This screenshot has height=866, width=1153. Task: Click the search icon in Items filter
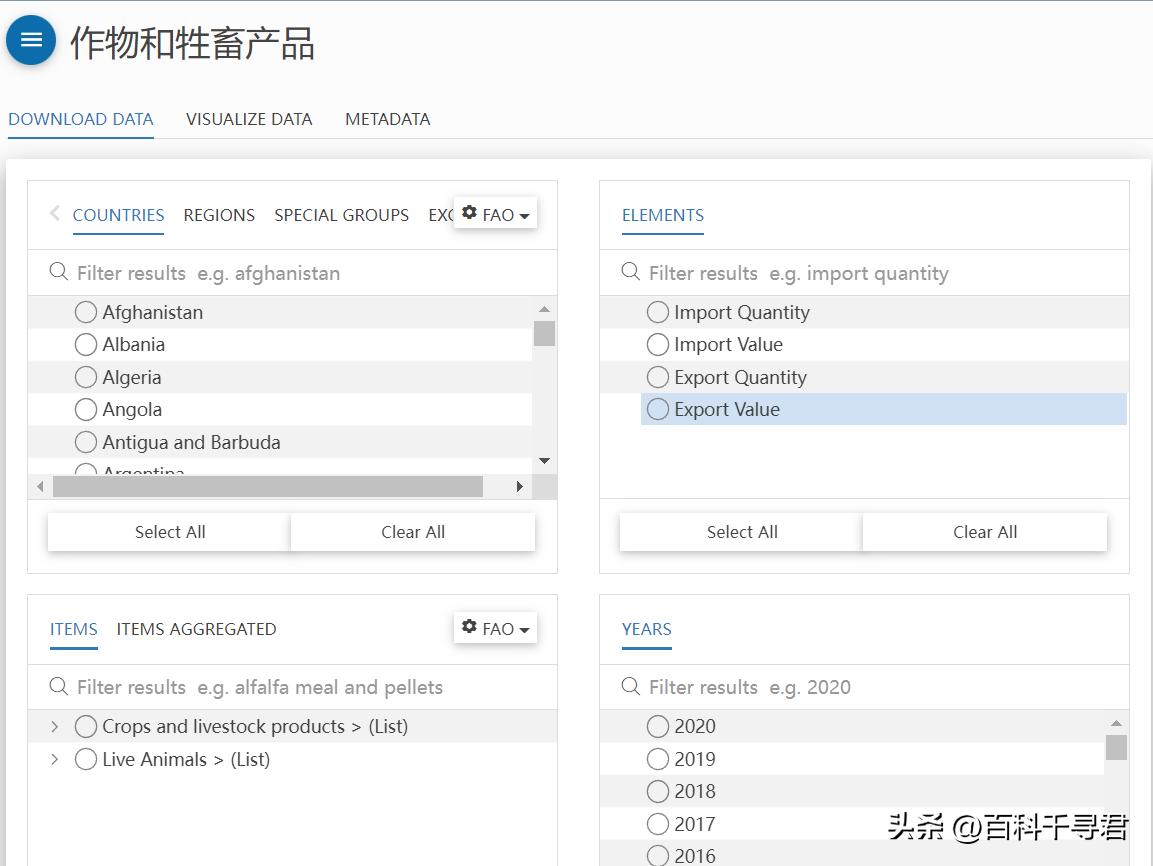(x=59, y=686)
